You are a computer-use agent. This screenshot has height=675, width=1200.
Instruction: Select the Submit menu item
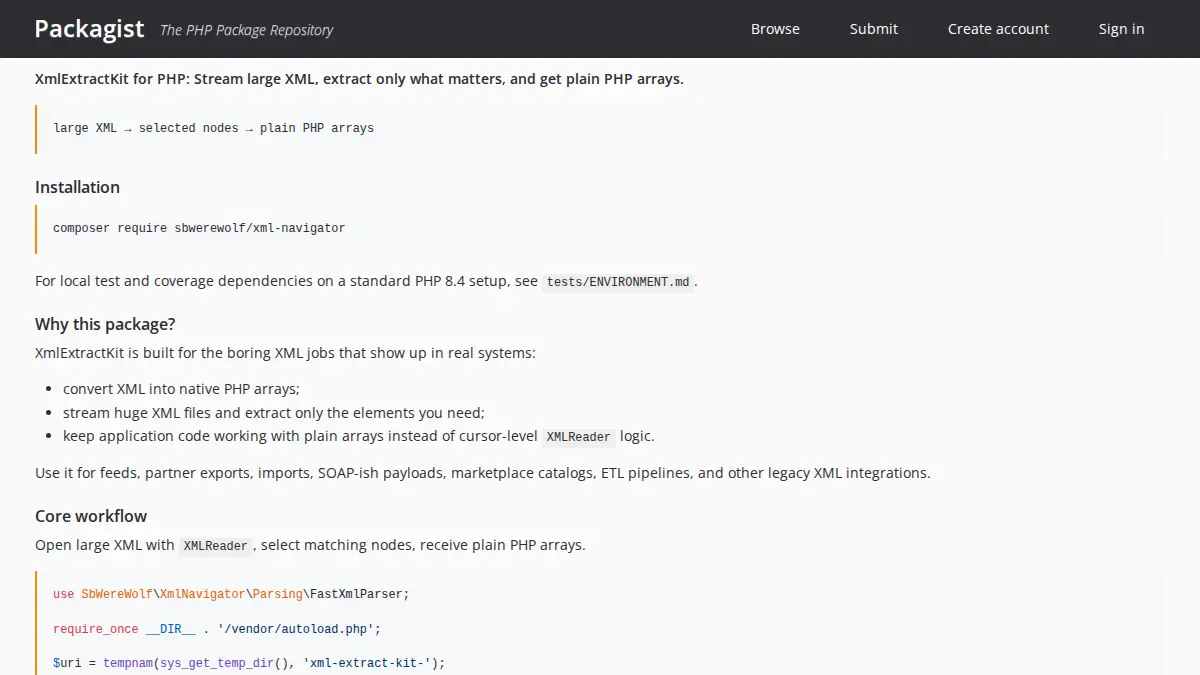[x=873, y=29]
